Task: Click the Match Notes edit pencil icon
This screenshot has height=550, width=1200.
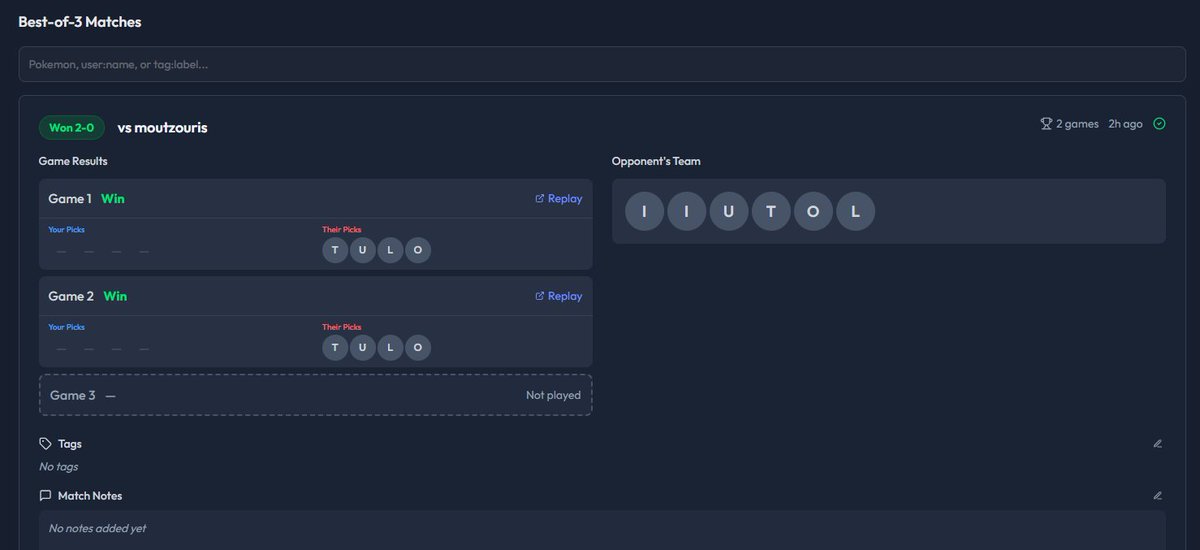Action: 1158,496
